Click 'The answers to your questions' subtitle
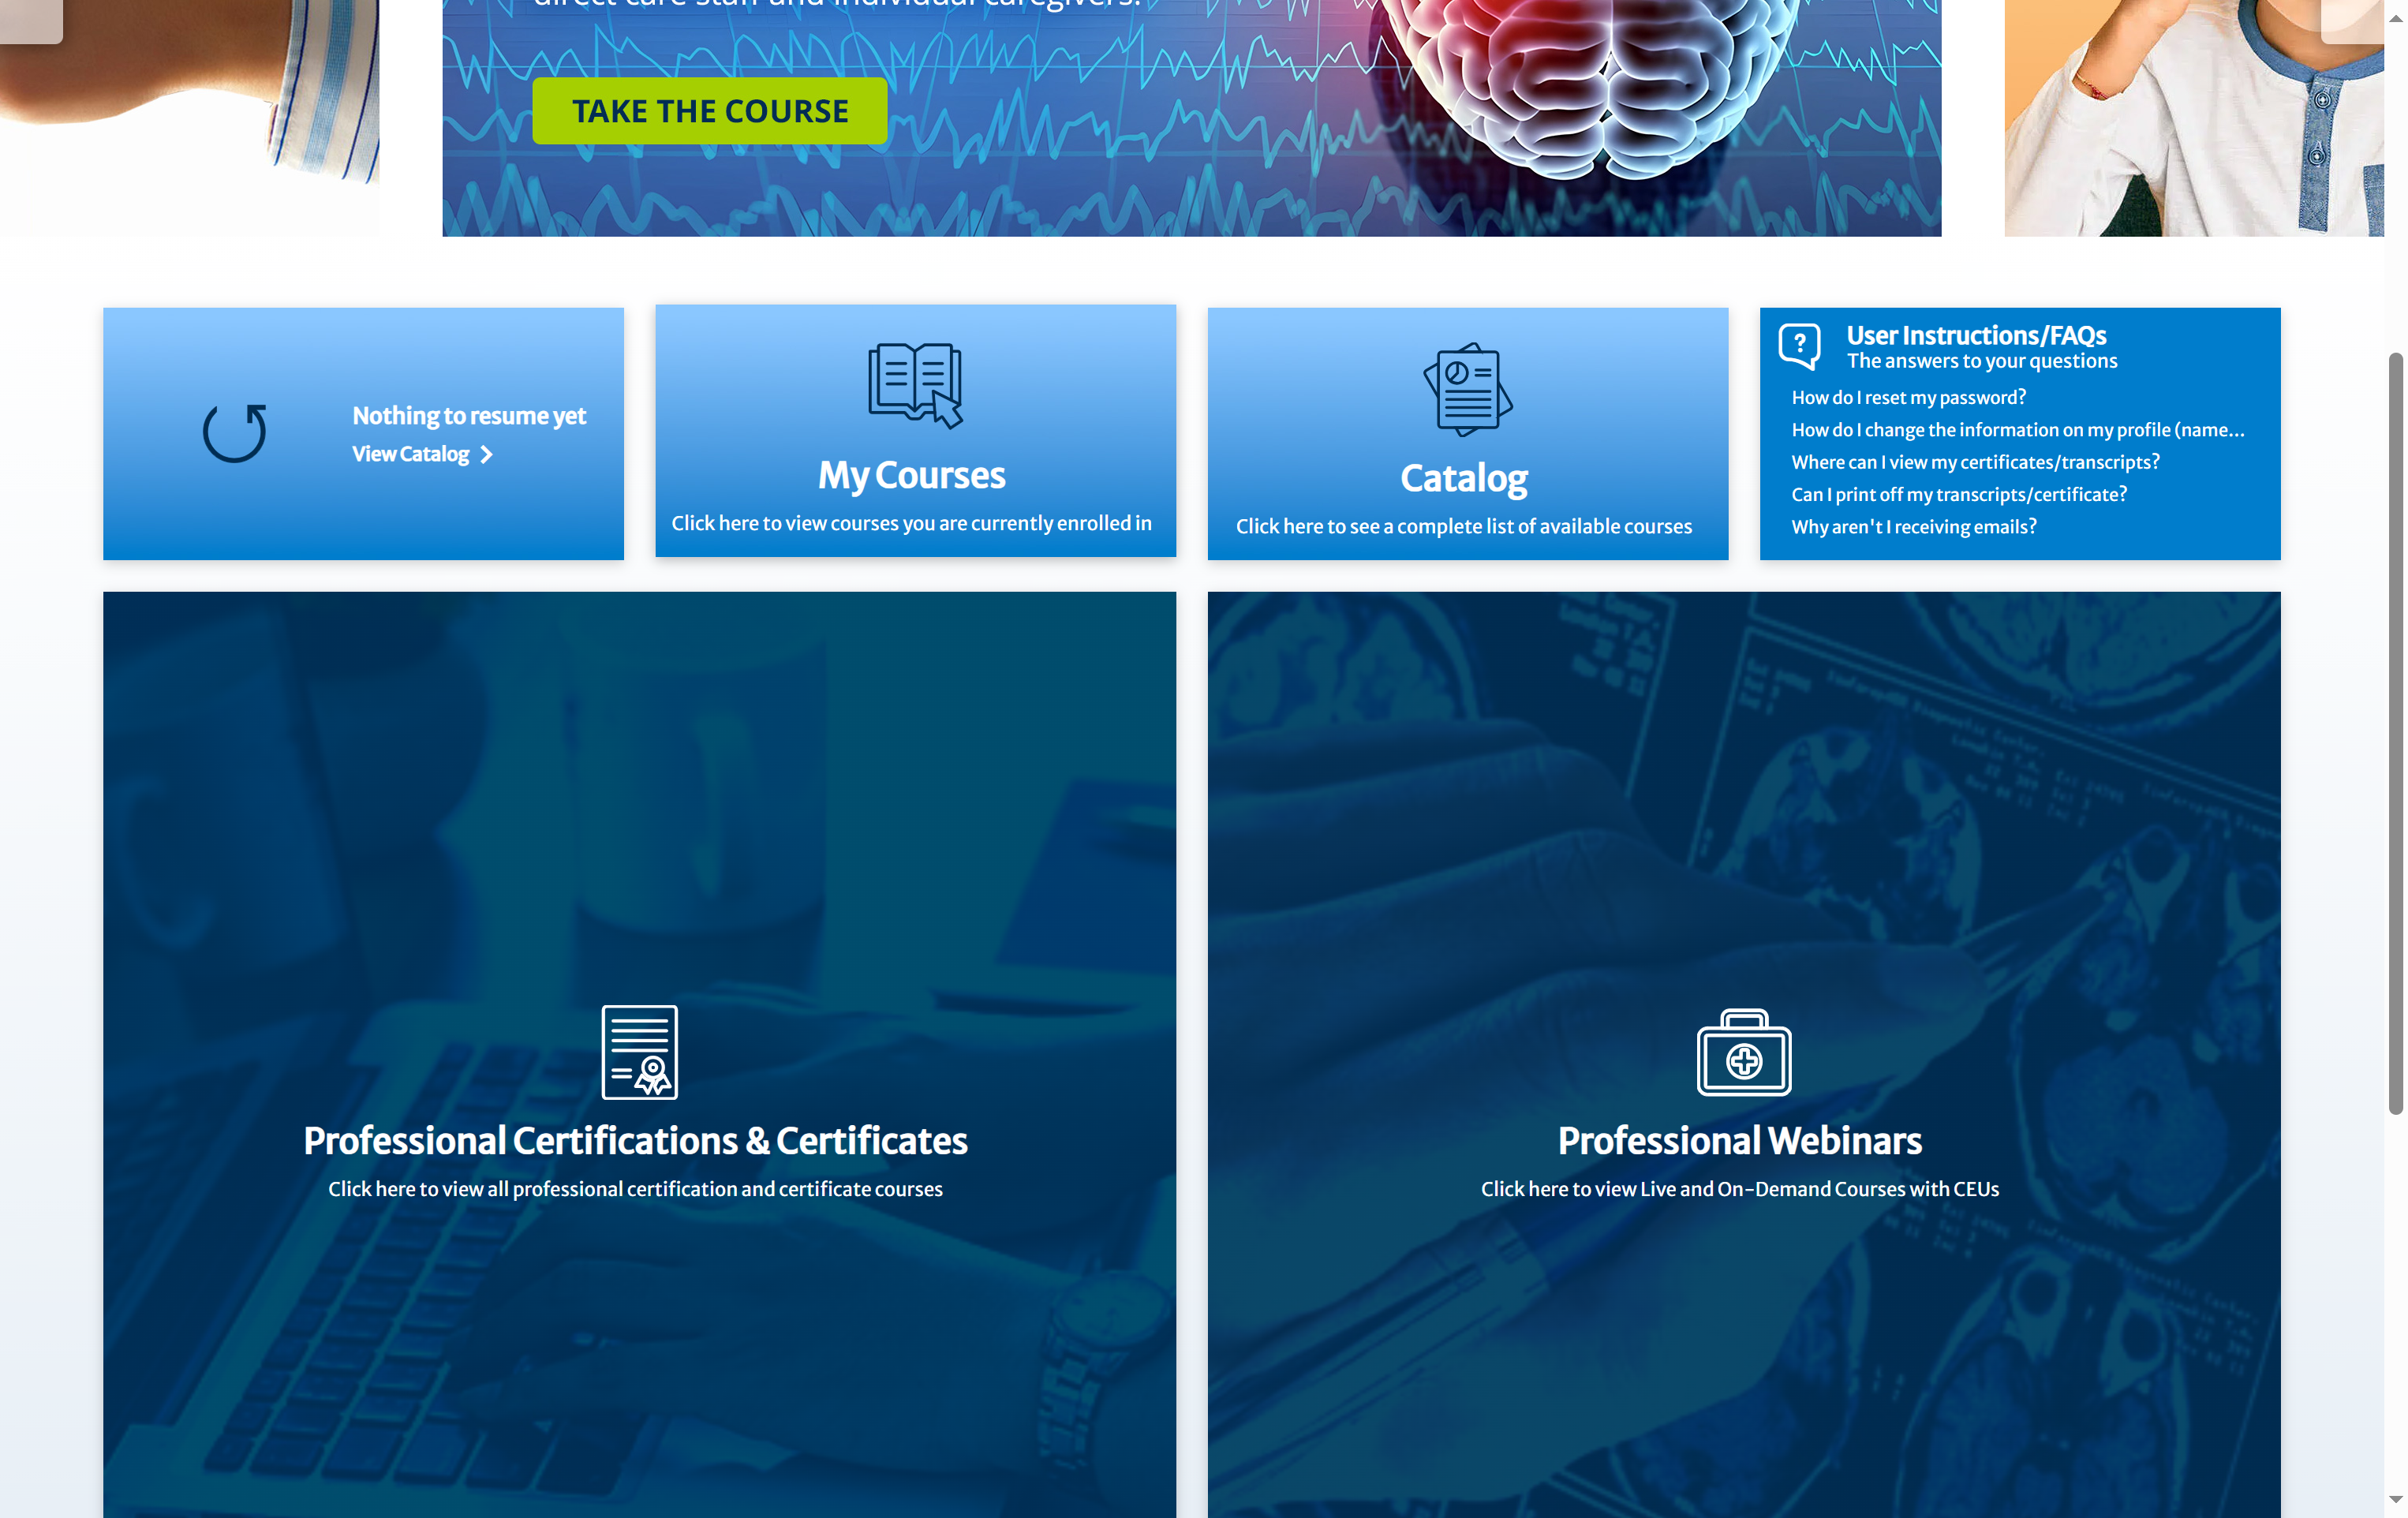2408x1518 pixels. point(1982,361)
